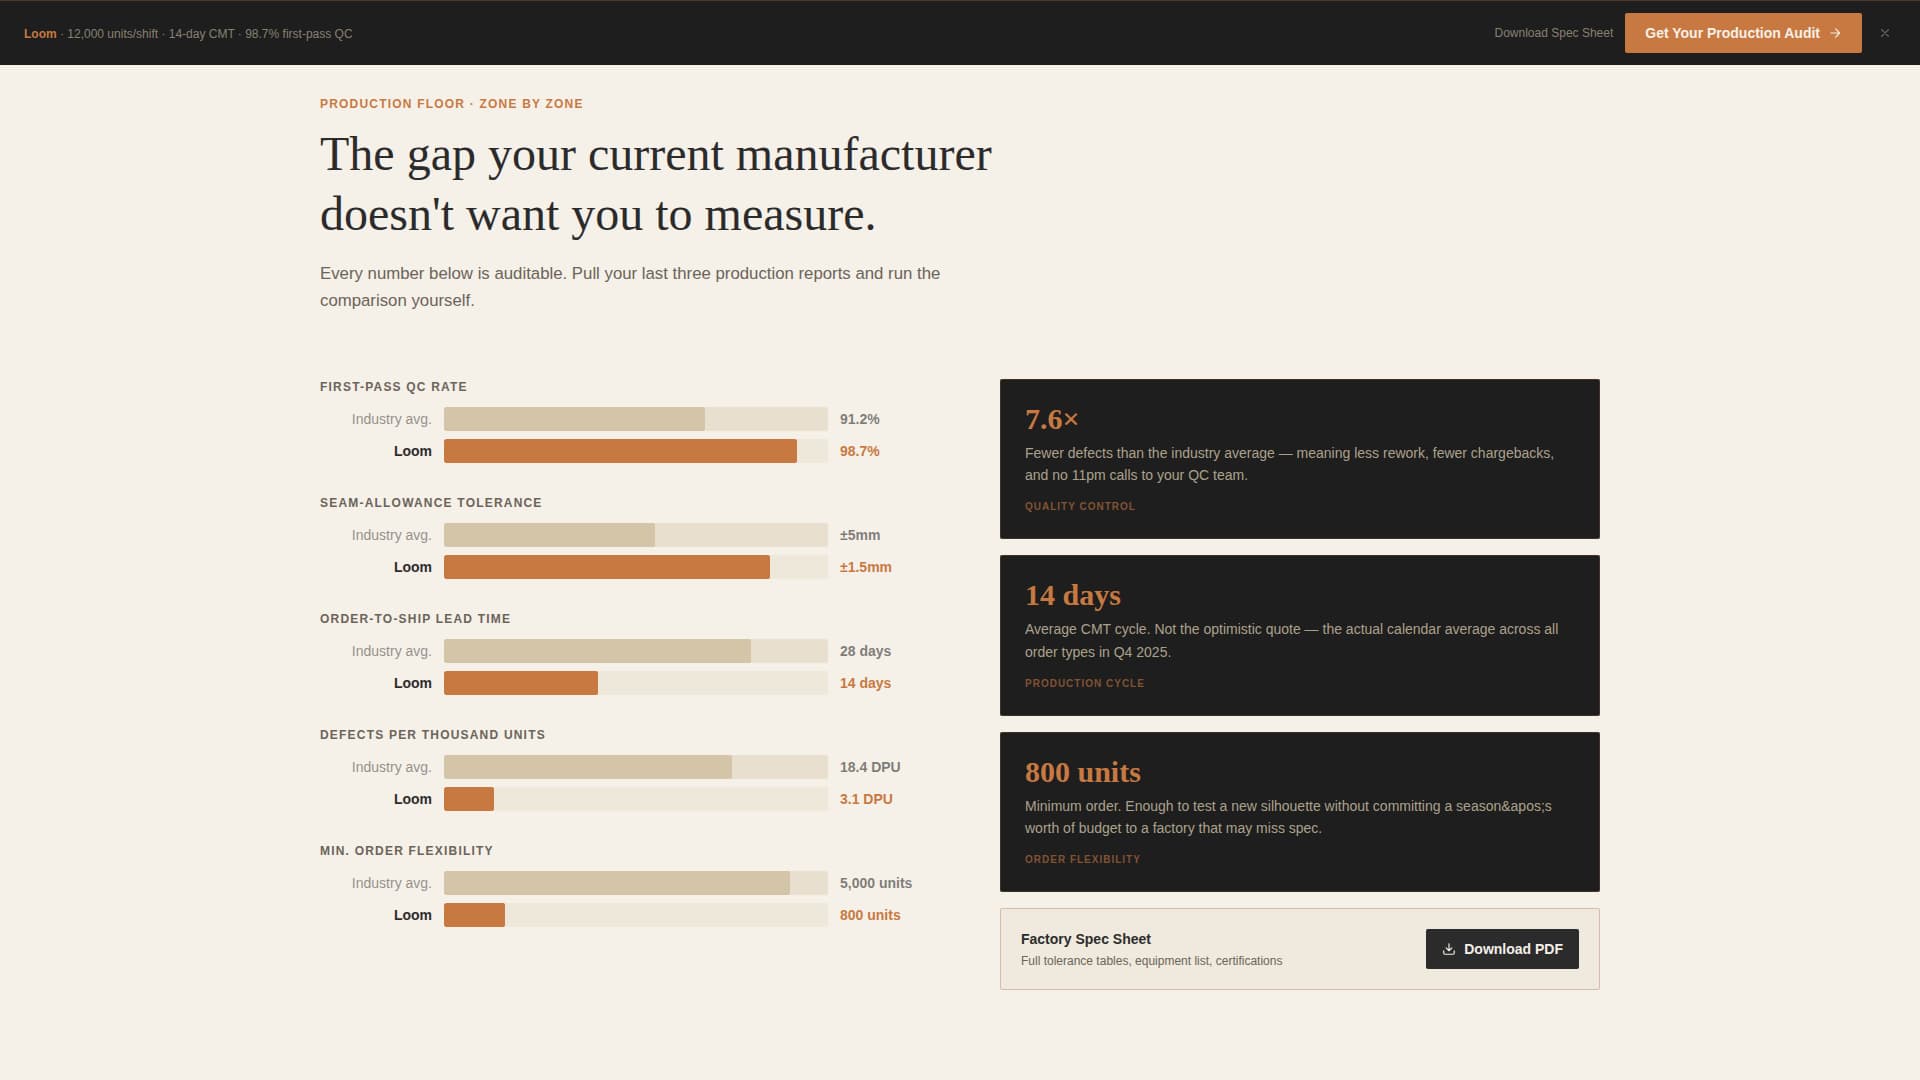Screen dimensions: 1920x1080
Task: Select the 7.6× Quality Control stat card
Action: point(1299,458)
